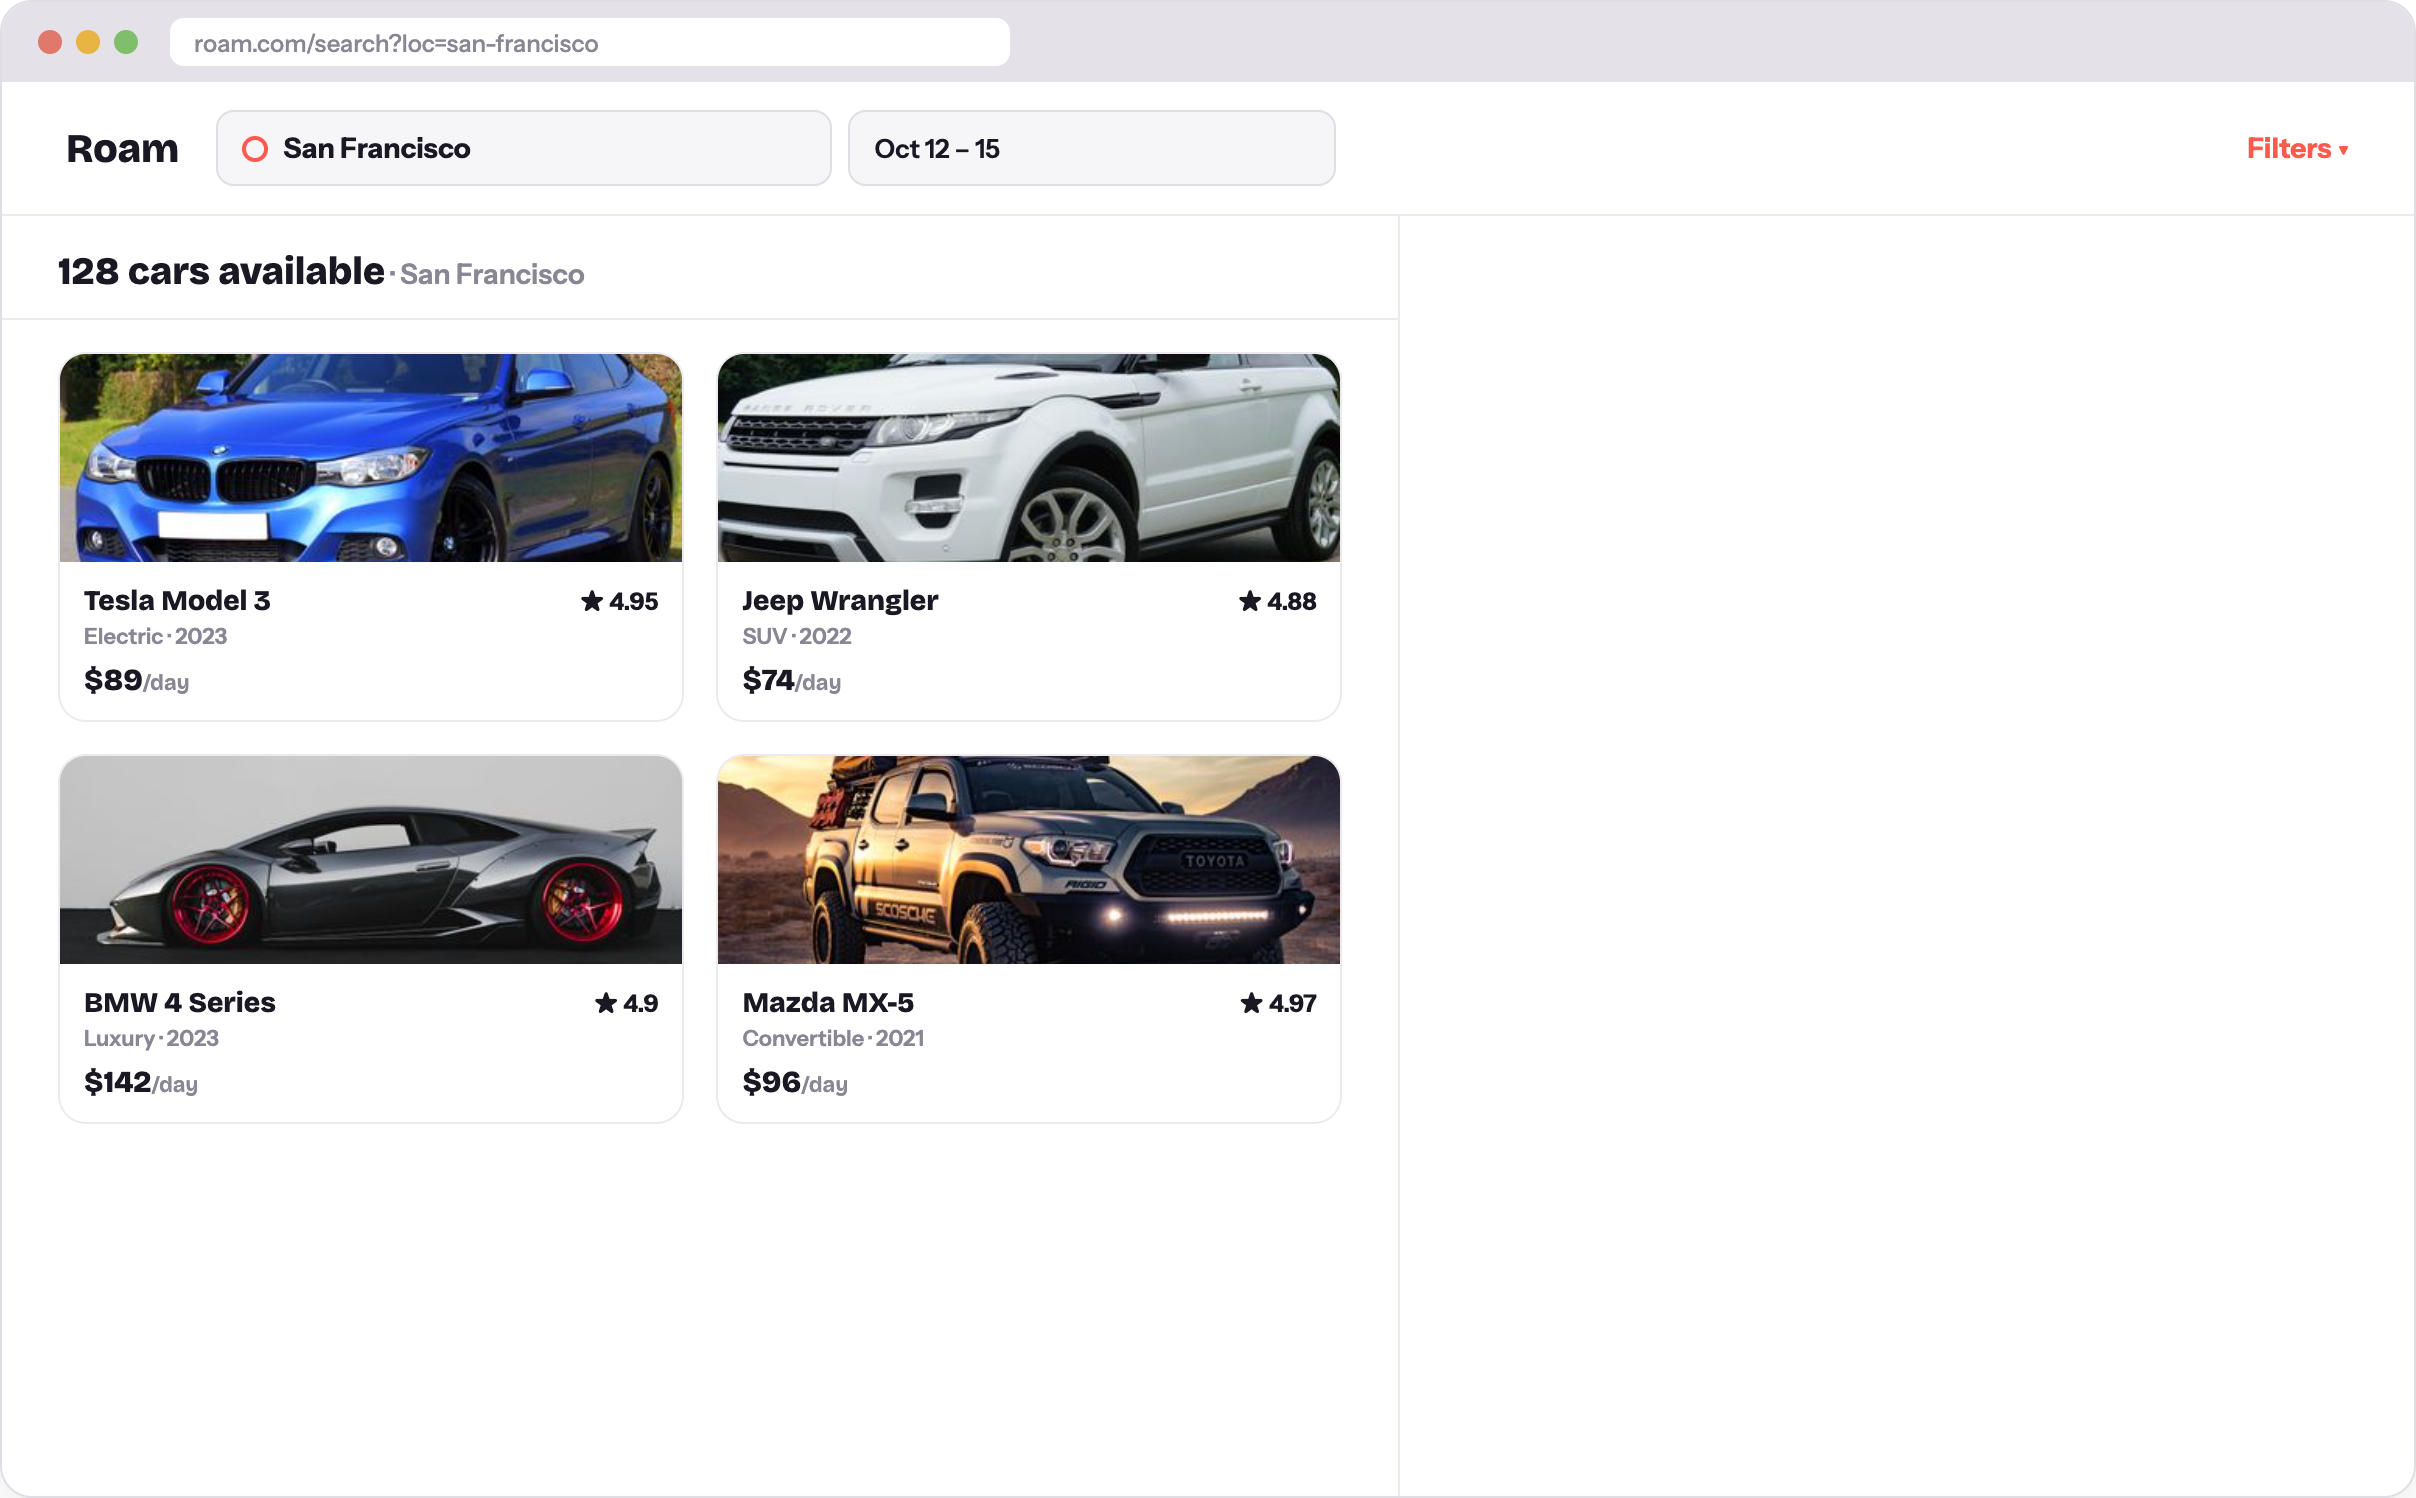Click the SUV · 2022 subtitle
Image resolution: width=2416 pixels, height=1498 pixels.
(x=797, y=637)
